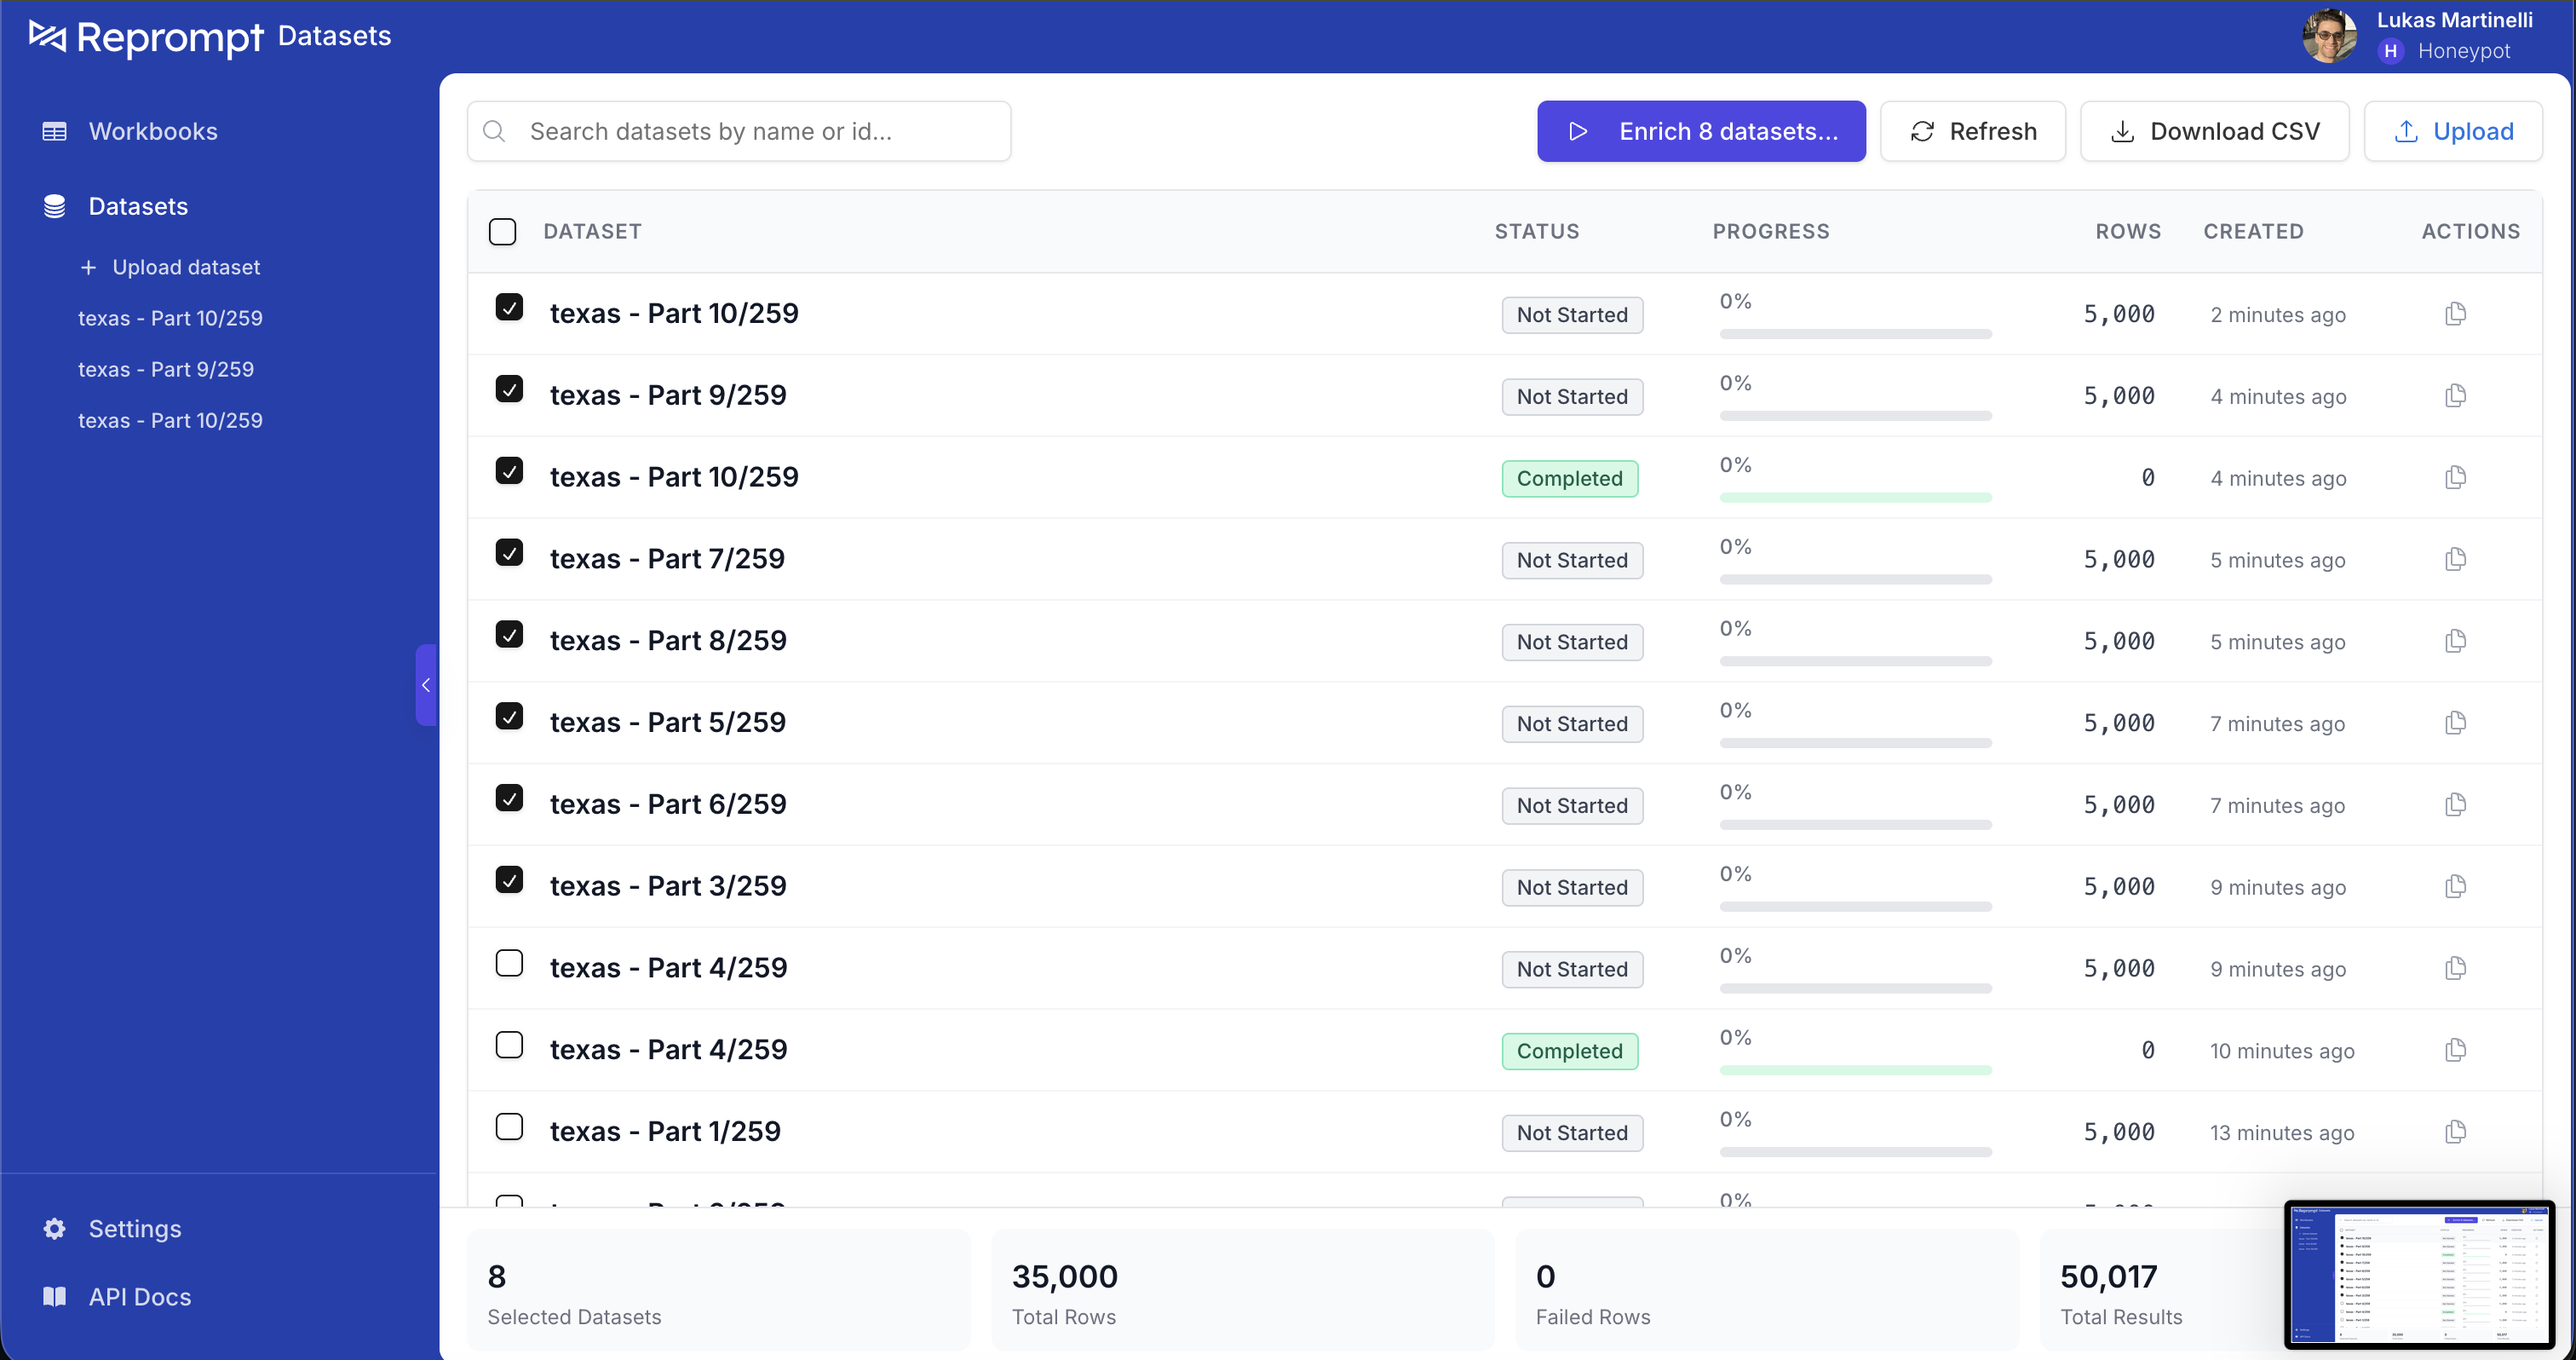Uncheck the texas Part 8/259 row checkbox
The image size is (2576, 1360).
[509, 634]
